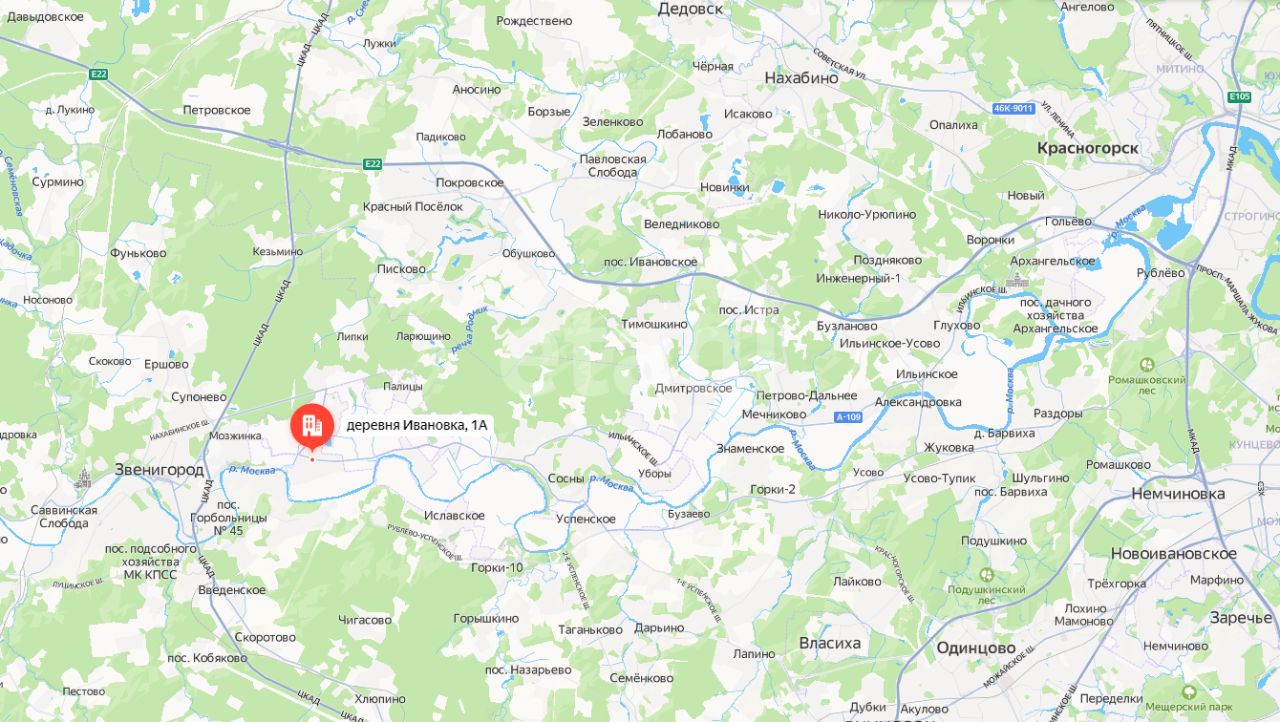Click the E105 road shield badge
Screen dimensions: 1280x722
[1239, 96]
